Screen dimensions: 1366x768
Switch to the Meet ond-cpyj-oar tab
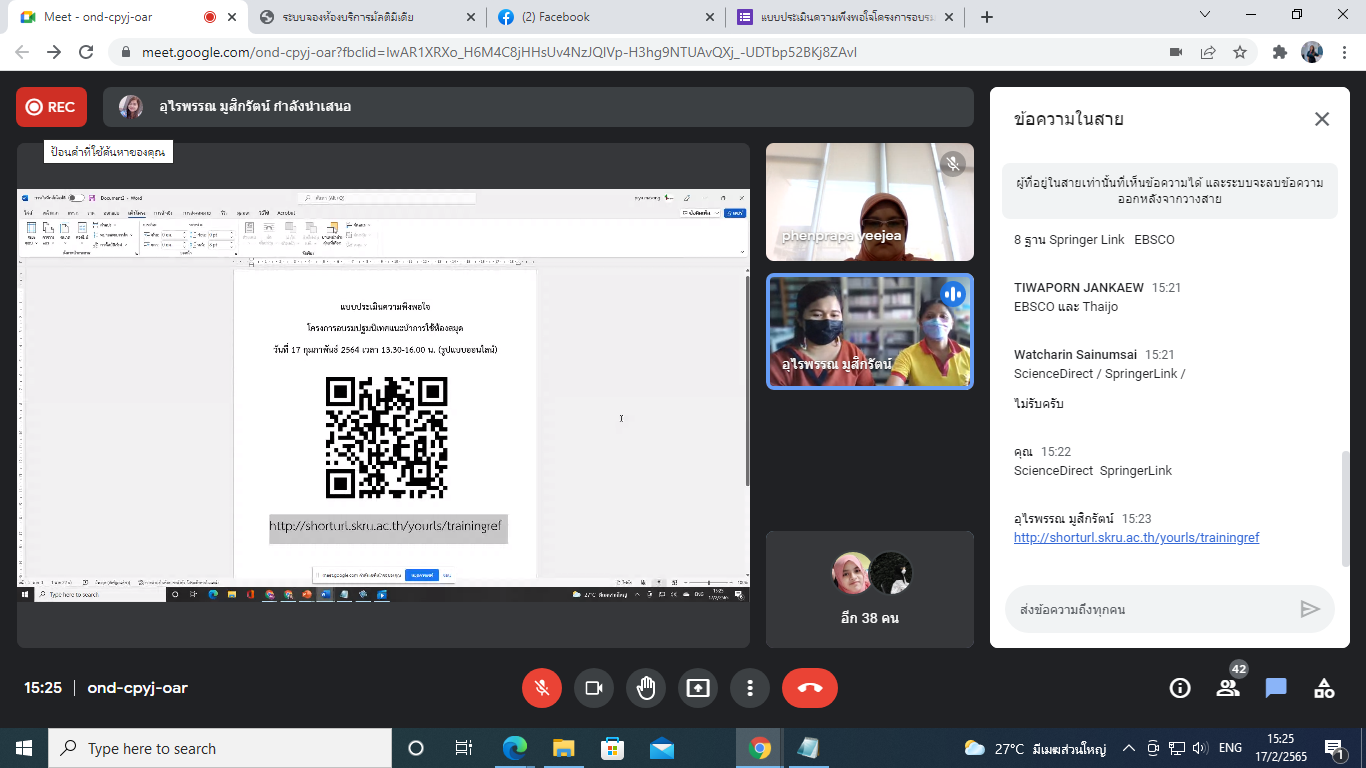tap(110, 17)
